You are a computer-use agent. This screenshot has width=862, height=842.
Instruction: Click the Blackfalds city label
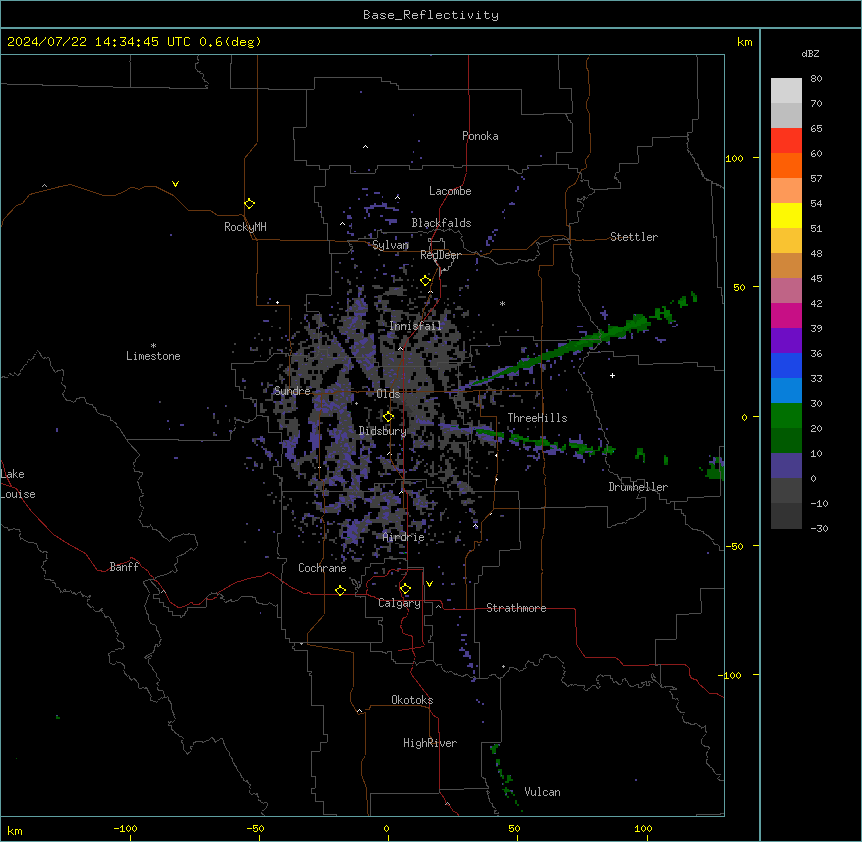(441, 223)
